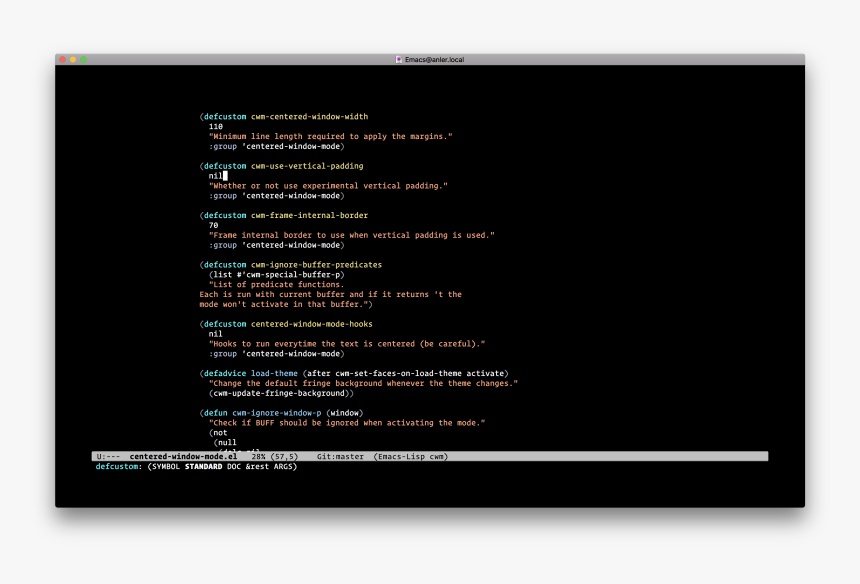The width and height of the screenshot is (860, 584).
Task: Maximize the Emacs window with green button
Action: [x=83, y=59]
